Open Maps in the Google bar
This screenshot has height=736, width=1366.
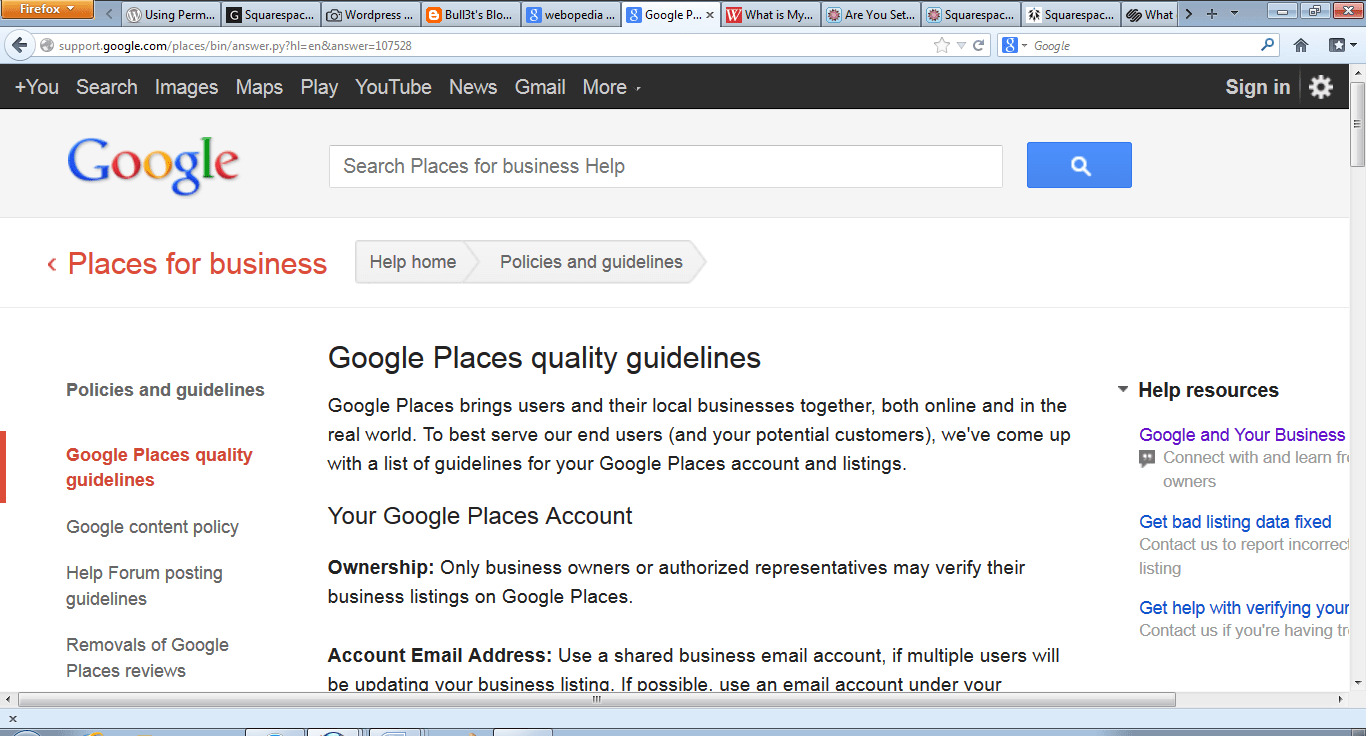click(x=259, y=87)
